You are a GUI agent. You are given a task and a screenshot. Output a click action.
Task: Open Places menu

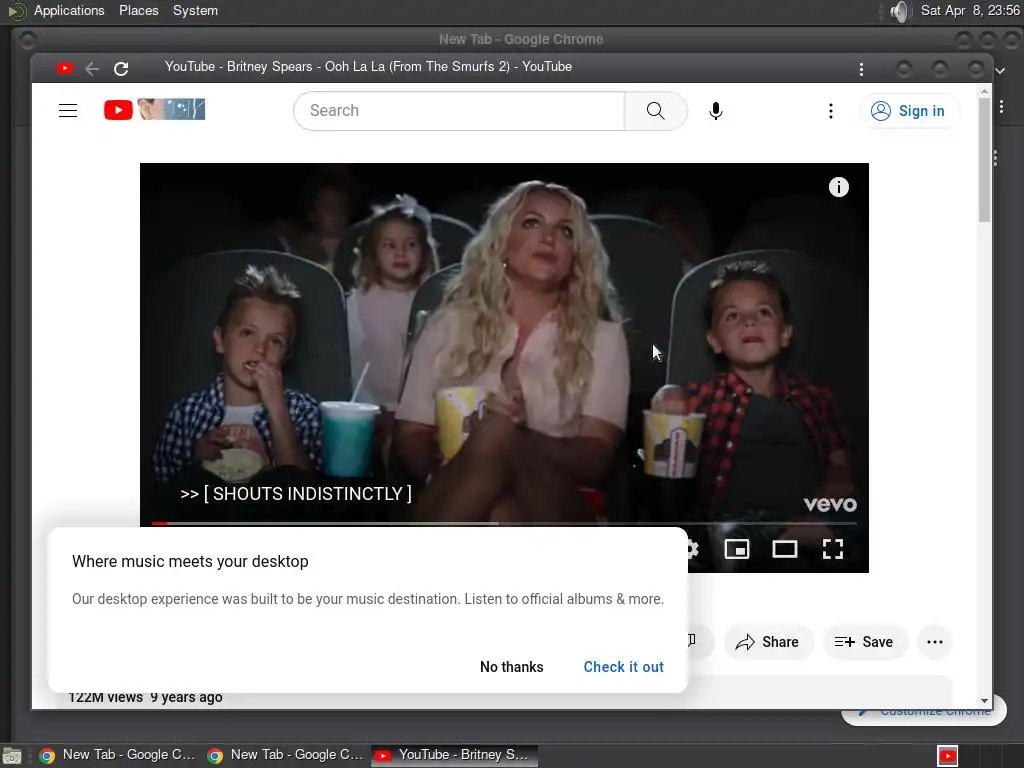tap(138, 10)
